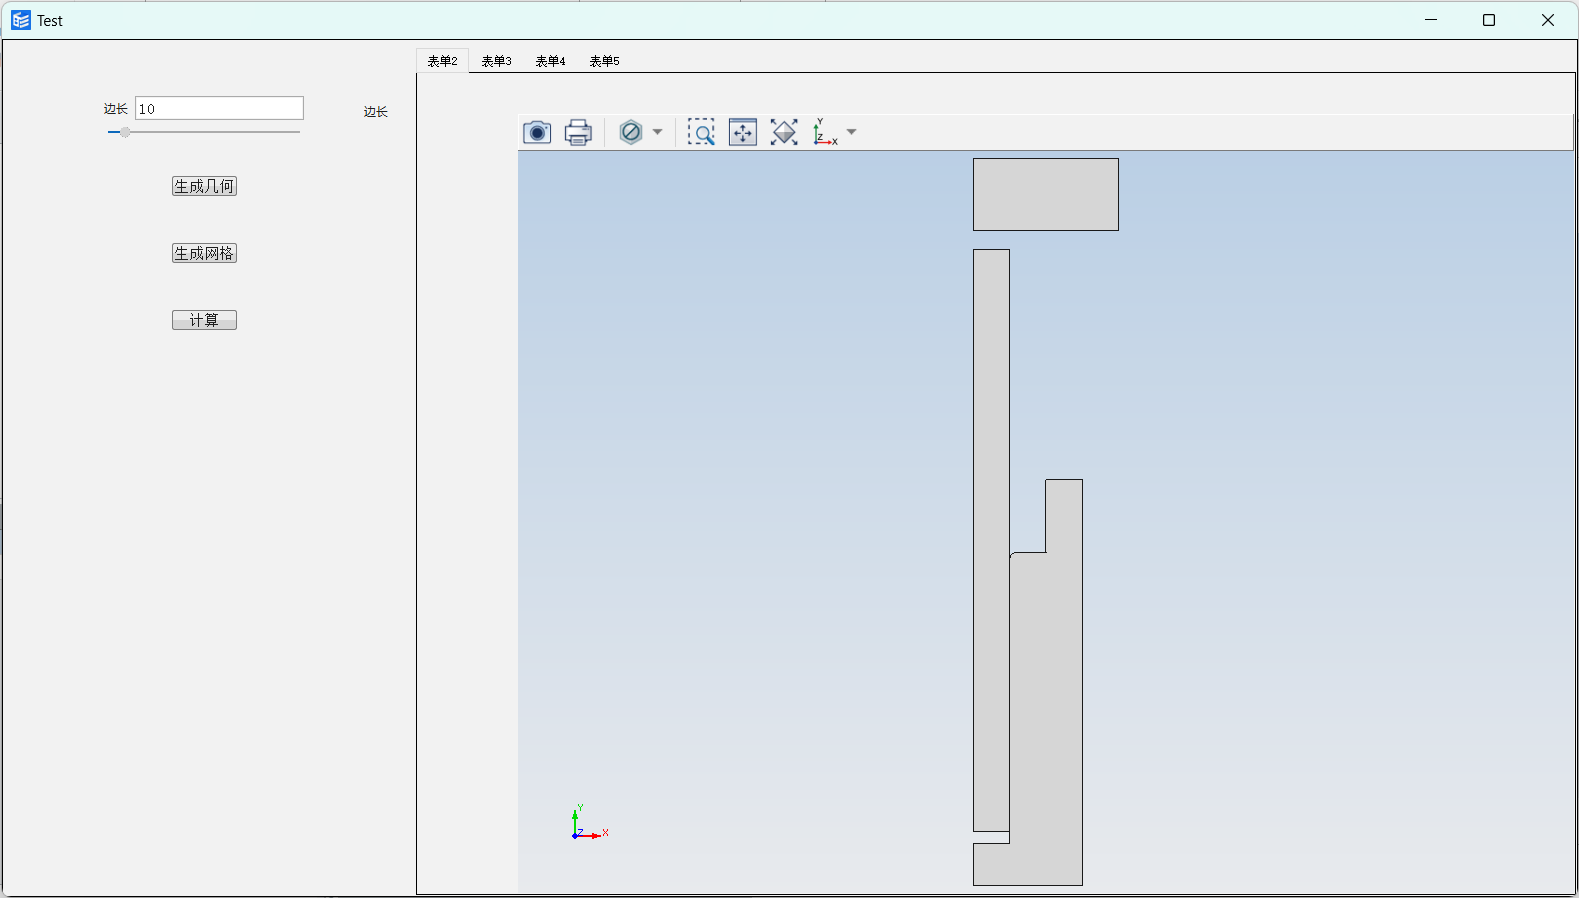Maximize the Test window
The image size is (1579, 898).
(x=1489, y=20)
